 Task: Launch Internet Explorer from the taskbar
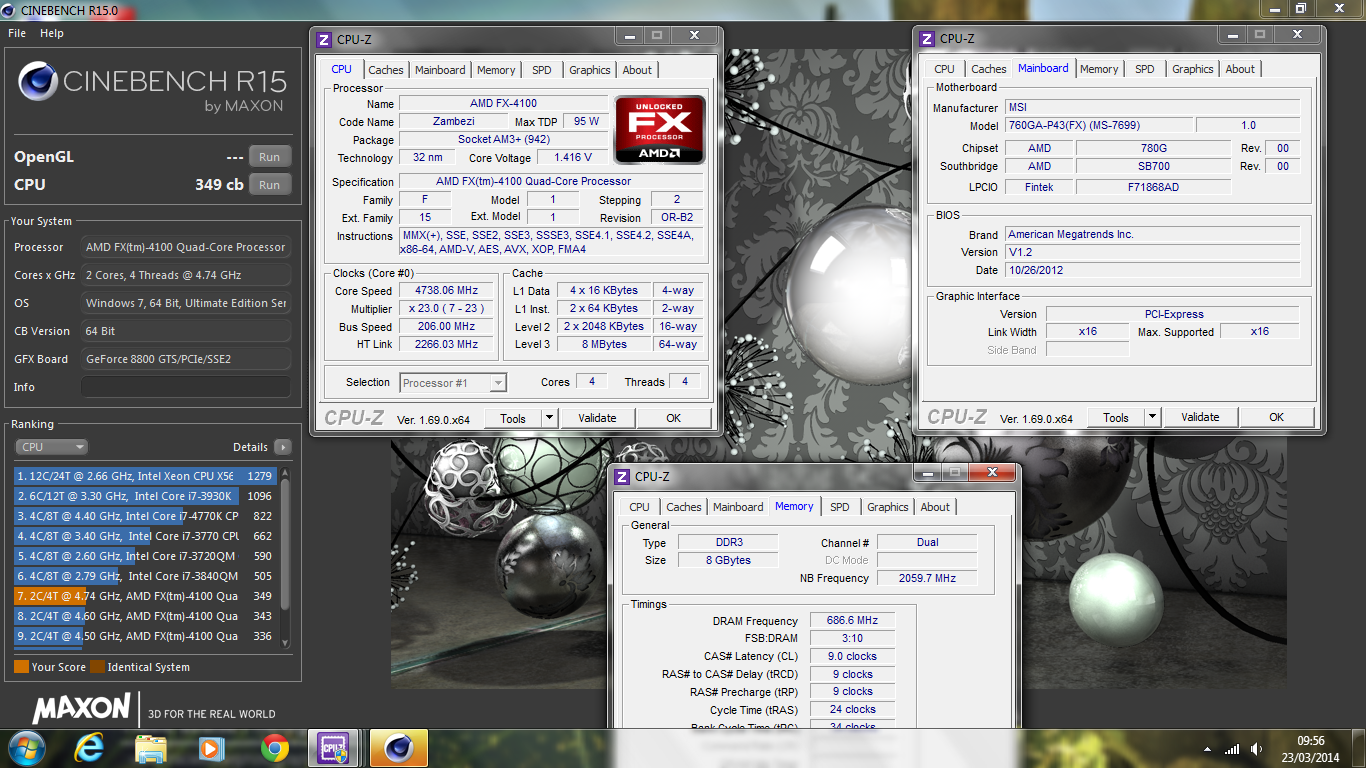pyautogui.click(x=89, y=747)
